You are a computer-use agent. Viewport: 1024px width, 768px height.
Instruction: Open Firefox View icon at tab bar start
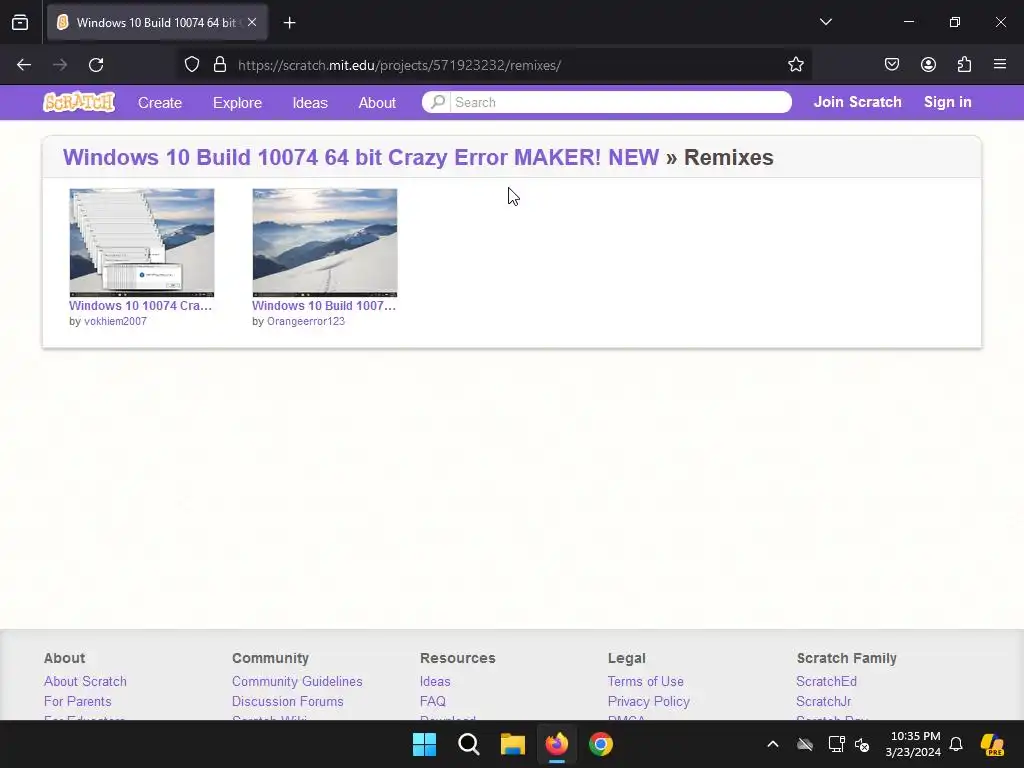[x=20, y=22]
